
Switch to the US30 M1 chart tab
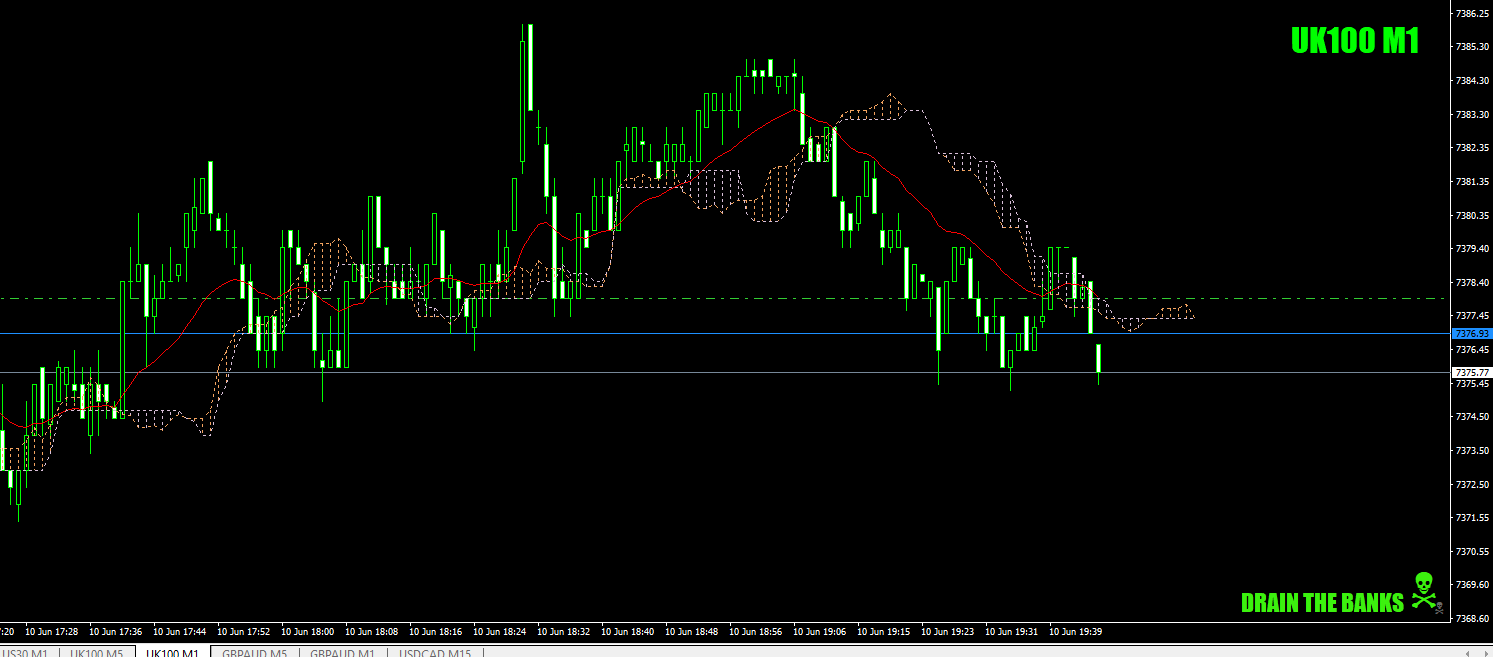(x=25, y=650)
